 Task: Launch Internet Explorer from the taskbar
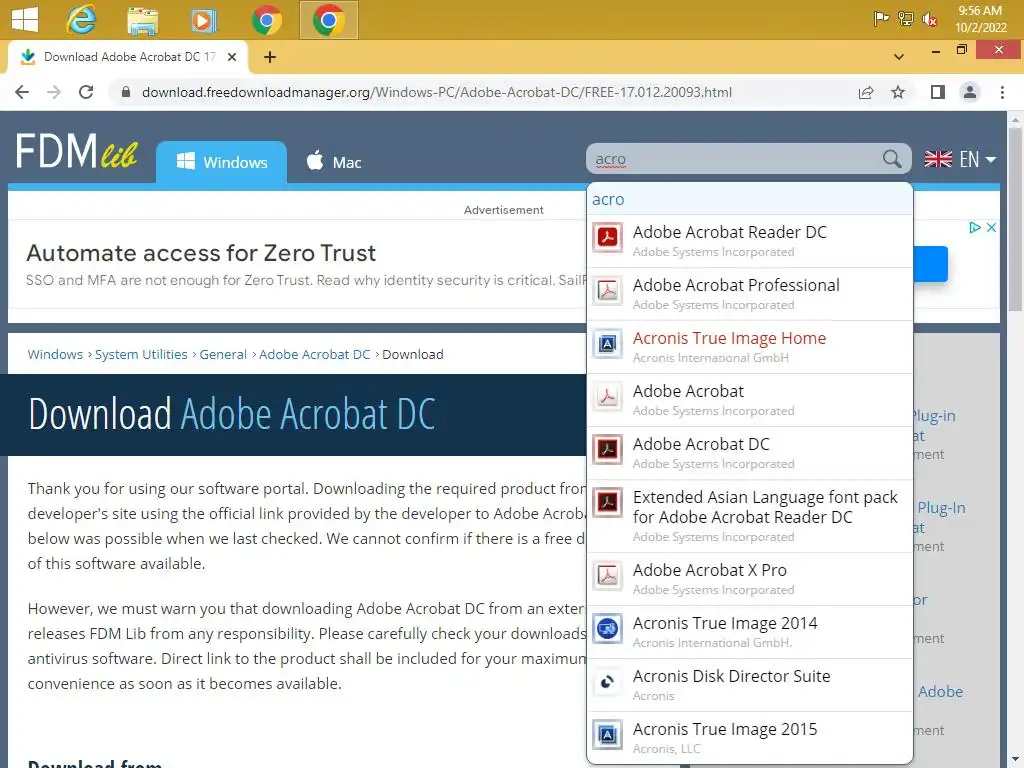(81, 20)
